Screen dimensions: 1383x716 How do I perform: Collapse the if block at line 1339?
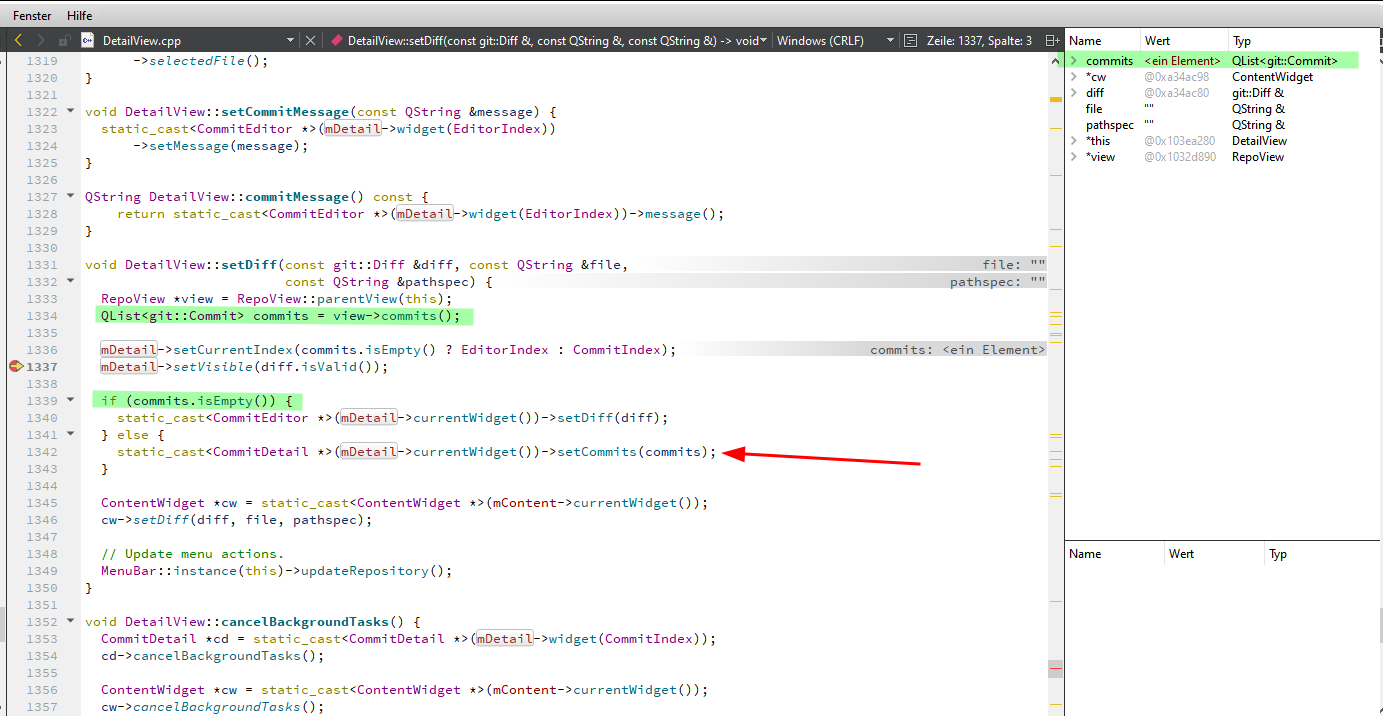(x=70, y=400)
